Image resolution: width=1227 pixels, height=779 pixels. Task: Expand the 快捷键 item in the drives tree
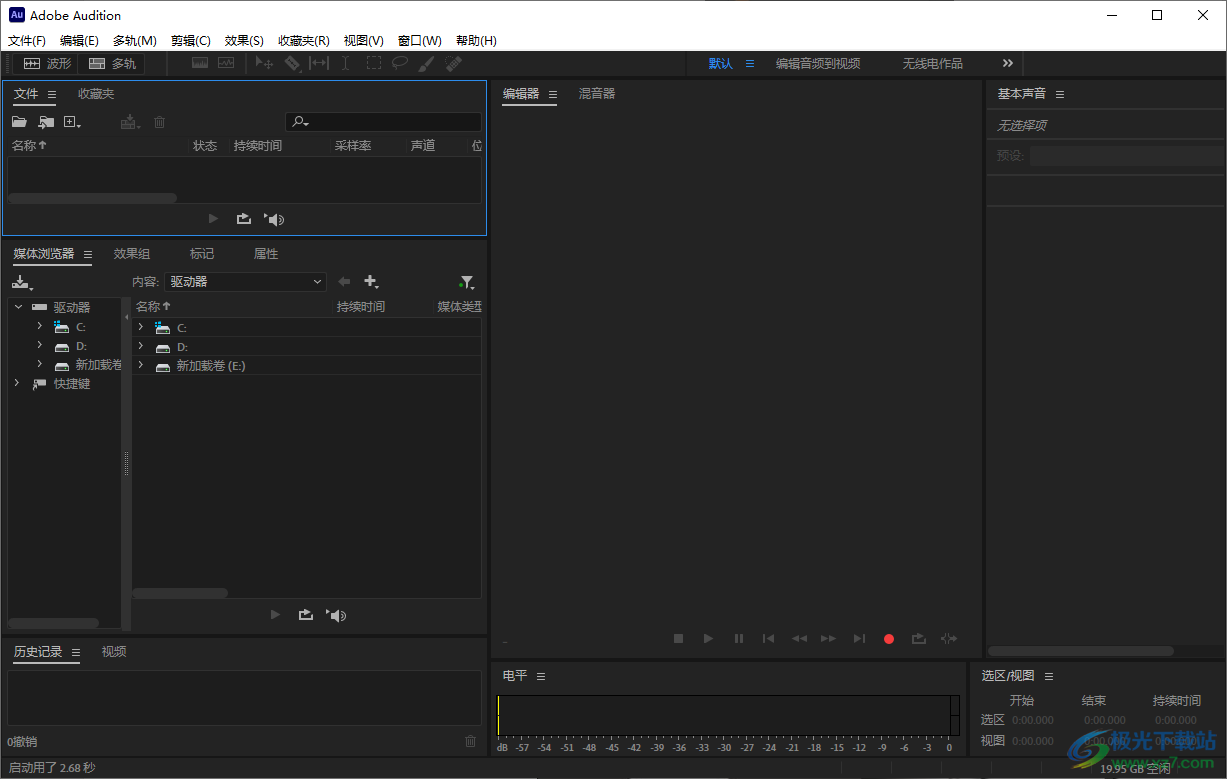(x=16, y=383)
